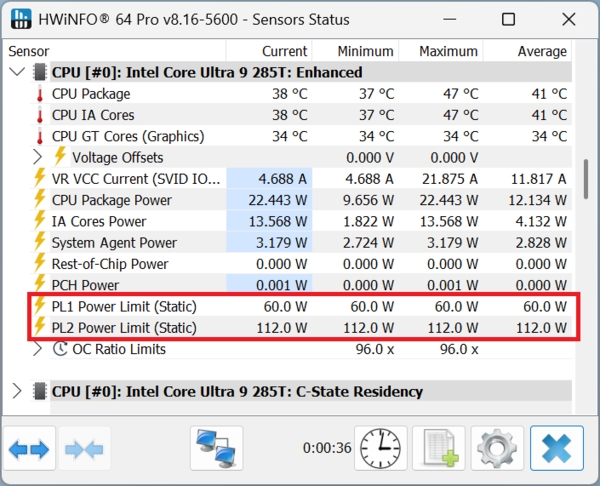The width and height of the screenshot is (600, 486).
Task: Click the CPU Package thermometer icon
Action: tap(40, 94)
